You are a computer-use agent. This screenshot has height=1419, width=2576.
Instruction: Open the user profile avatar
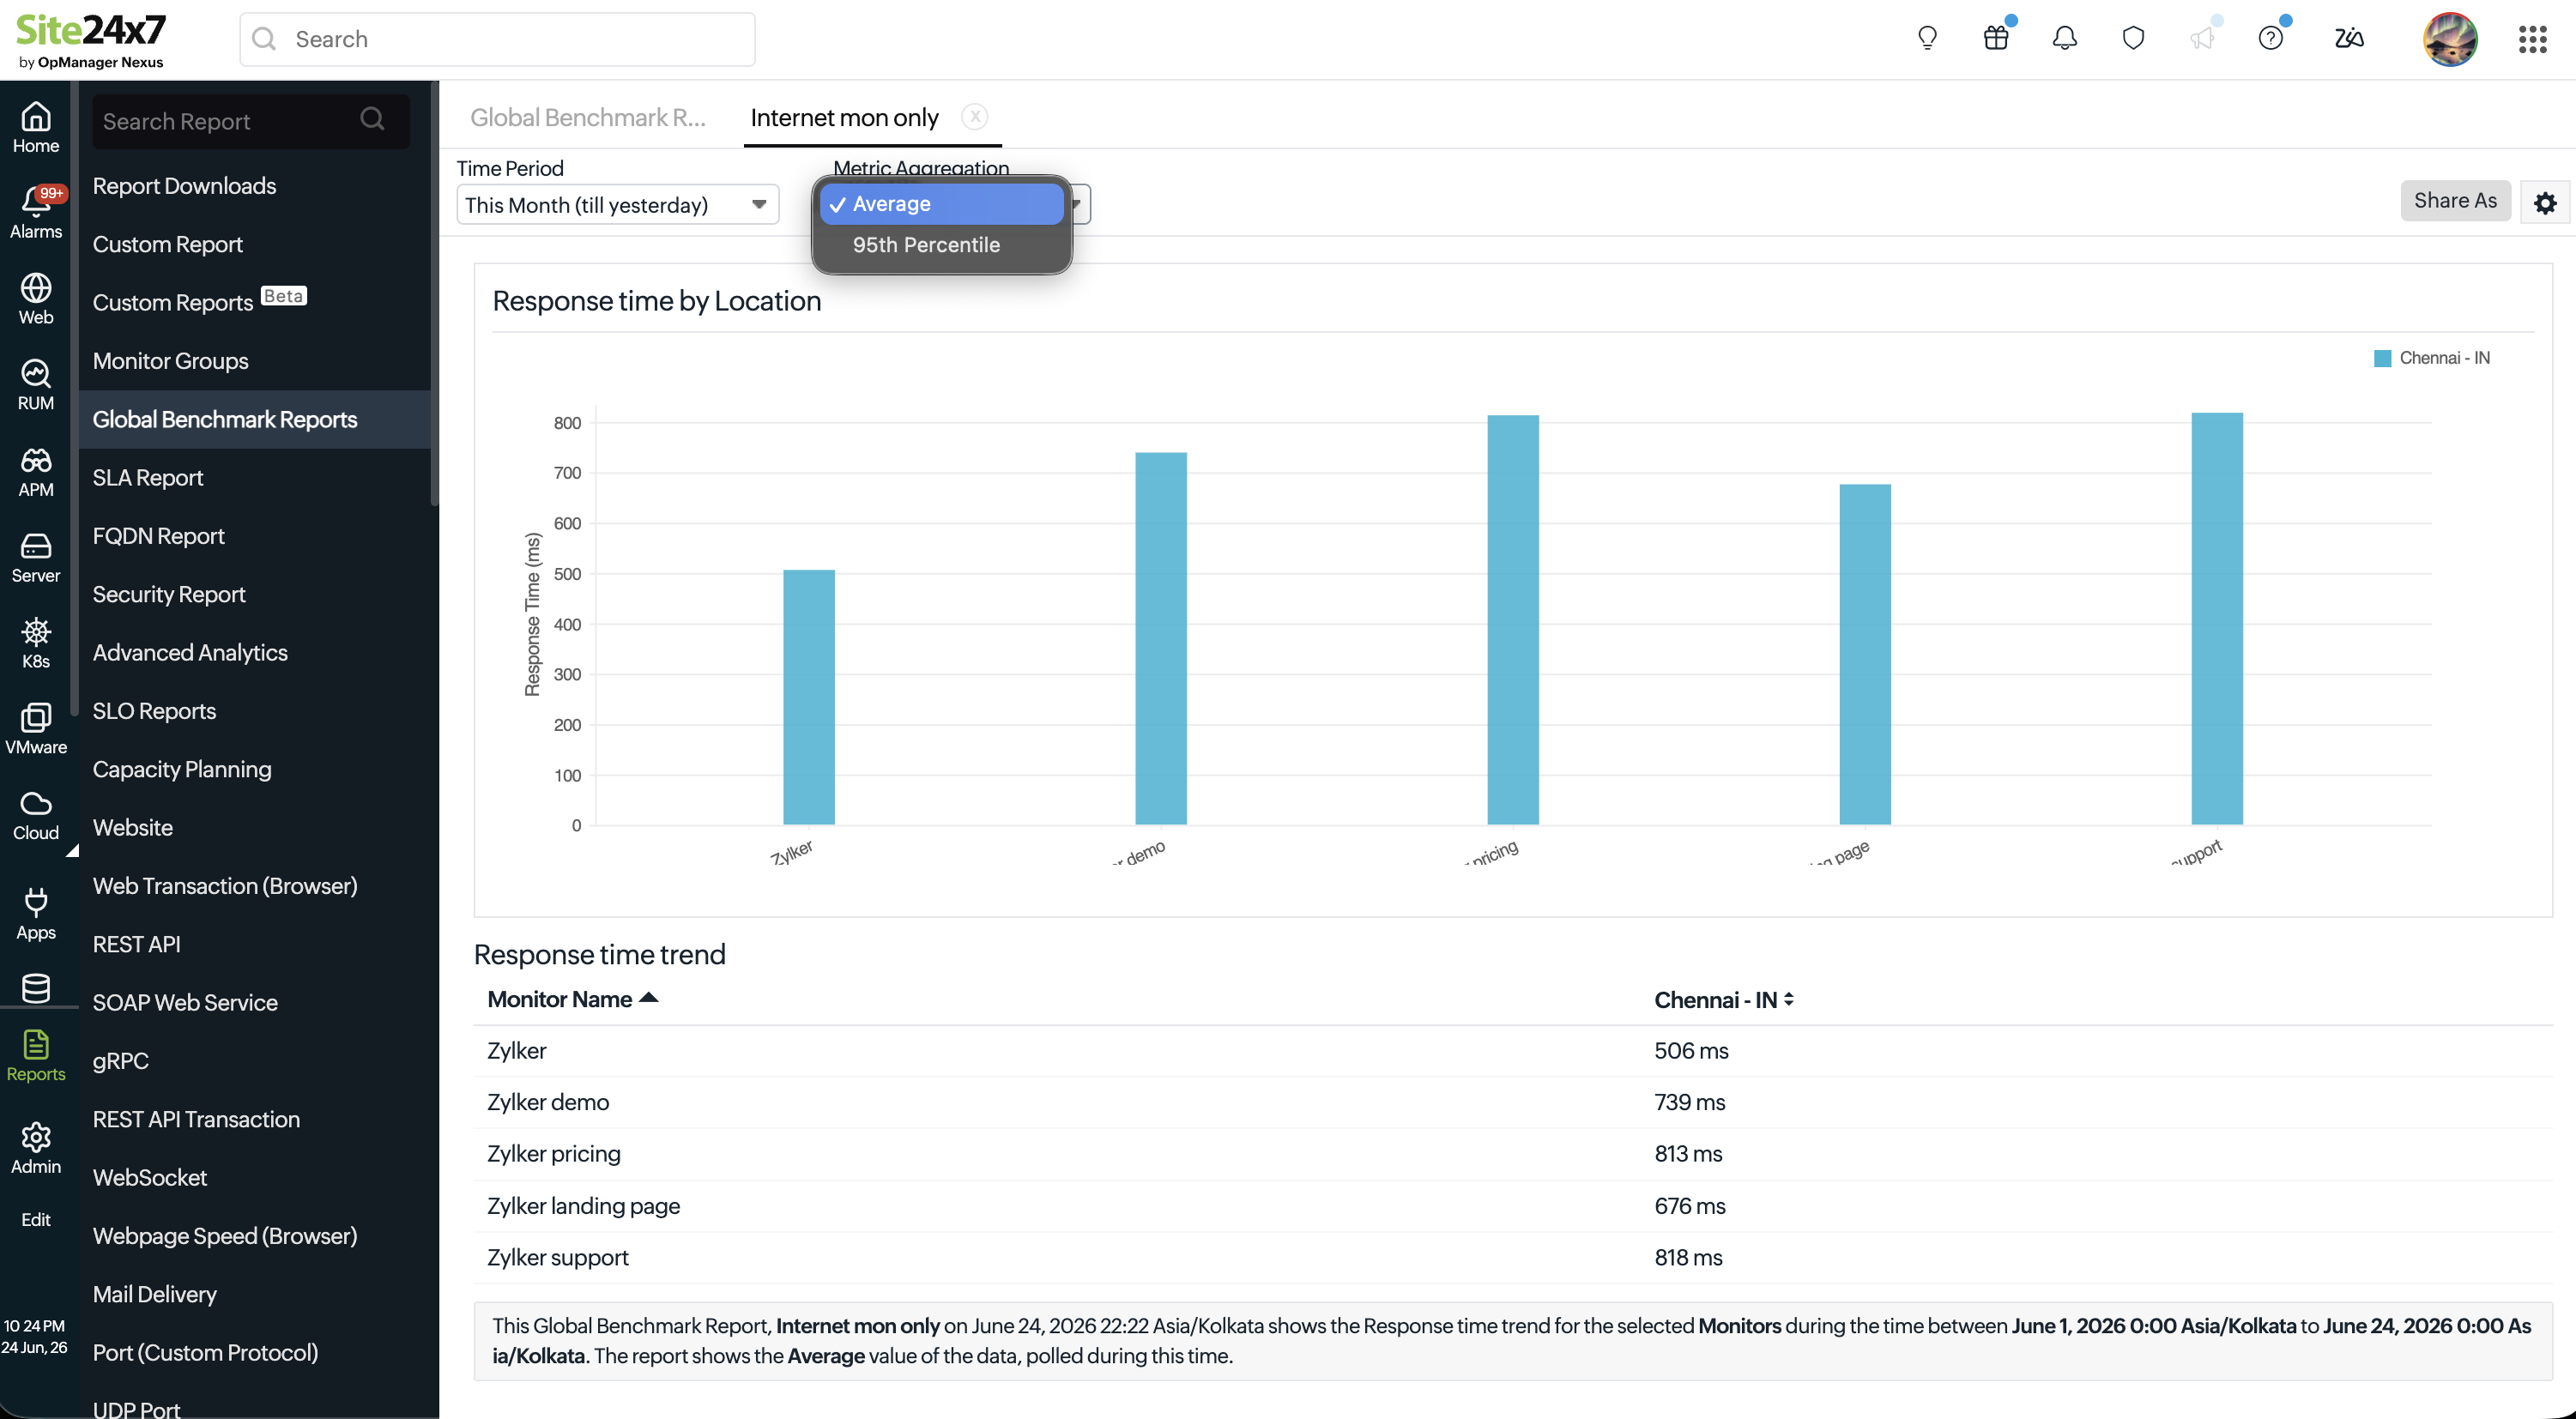click(2449, 39)
